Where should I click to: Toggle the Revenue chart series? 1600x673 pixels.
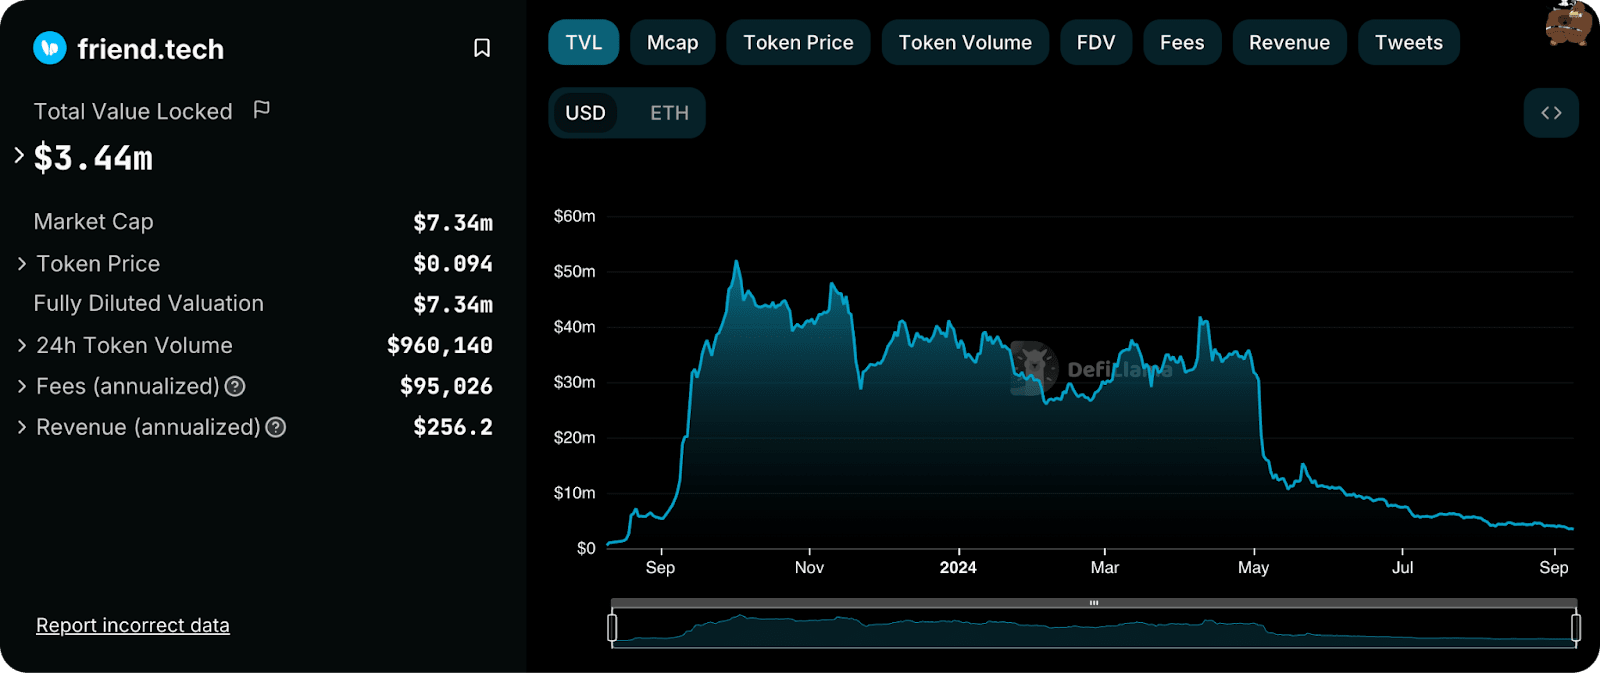(1289, 43)
